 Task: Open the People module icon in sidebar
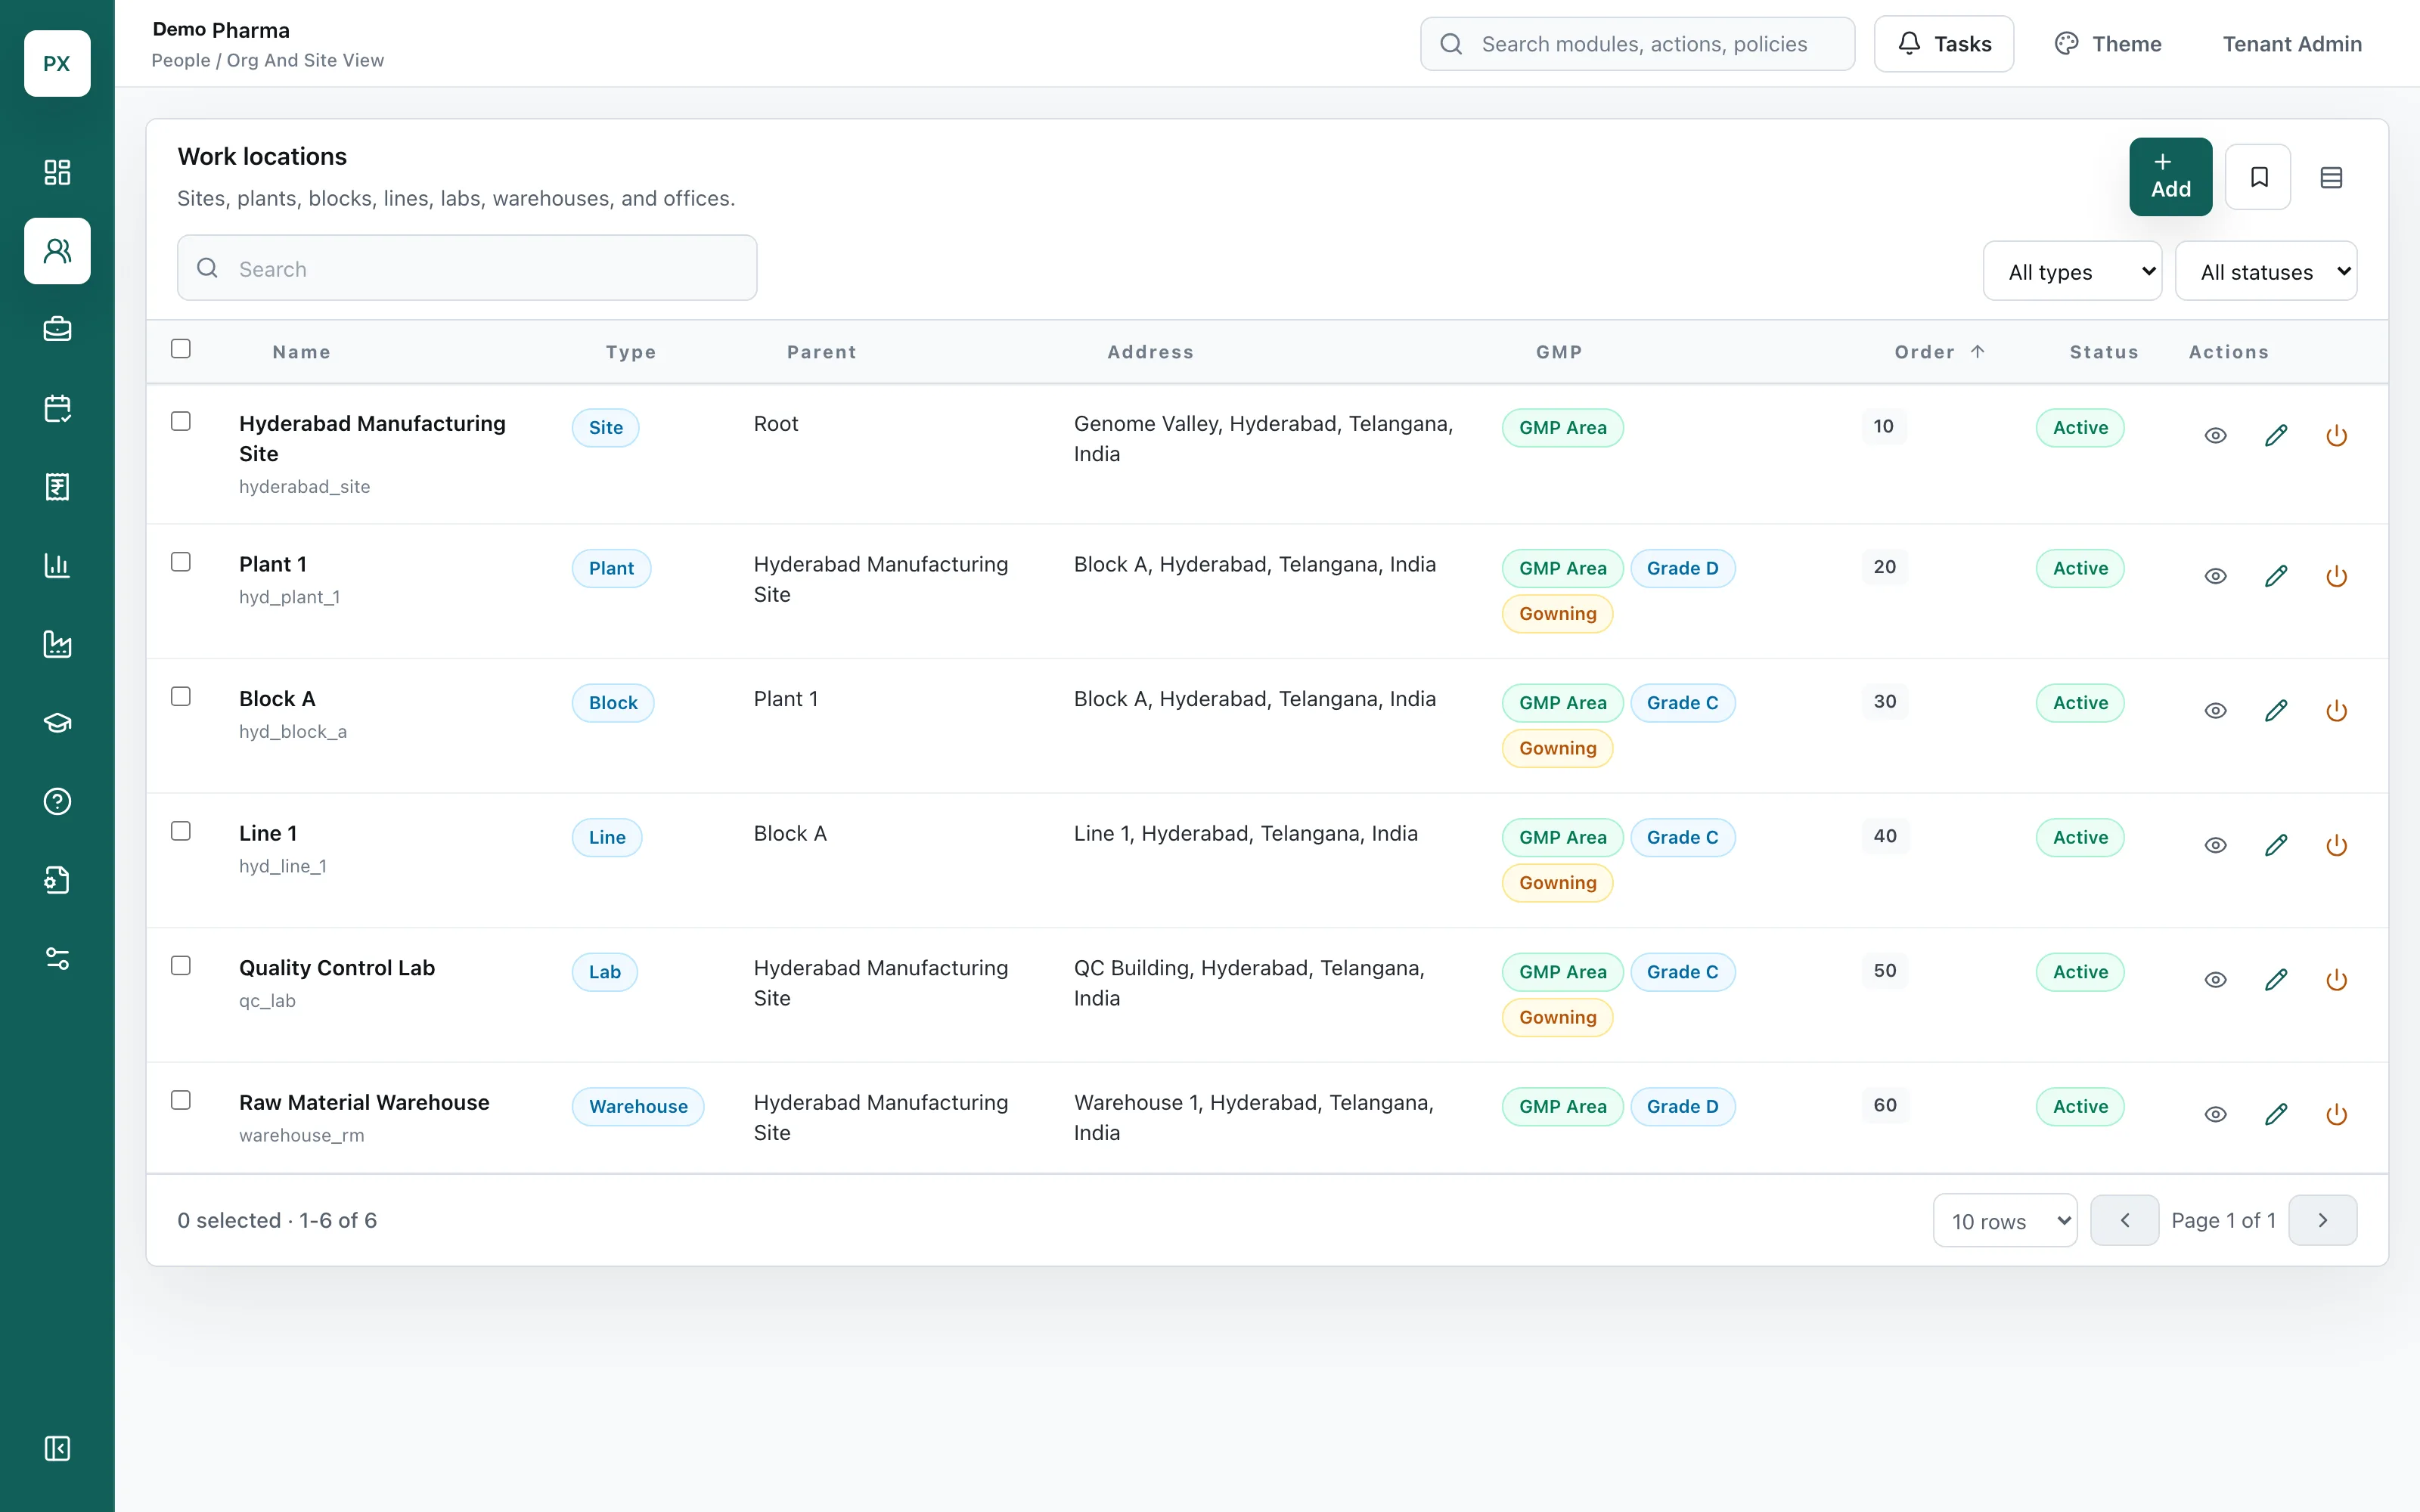pos(57,251)
